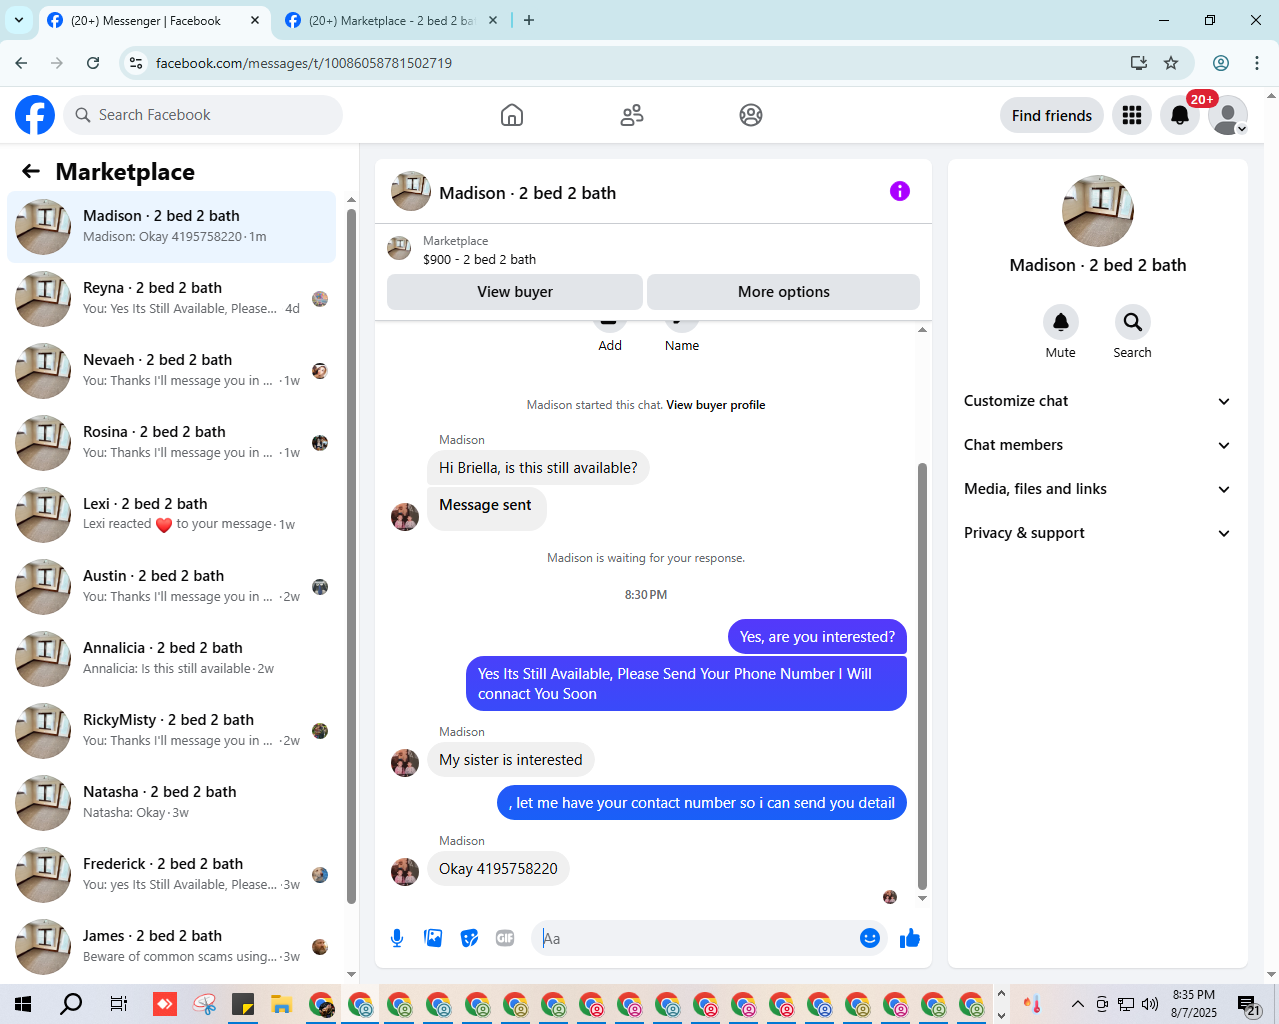Send a voice clip with the microphone icon

point(397,938)
